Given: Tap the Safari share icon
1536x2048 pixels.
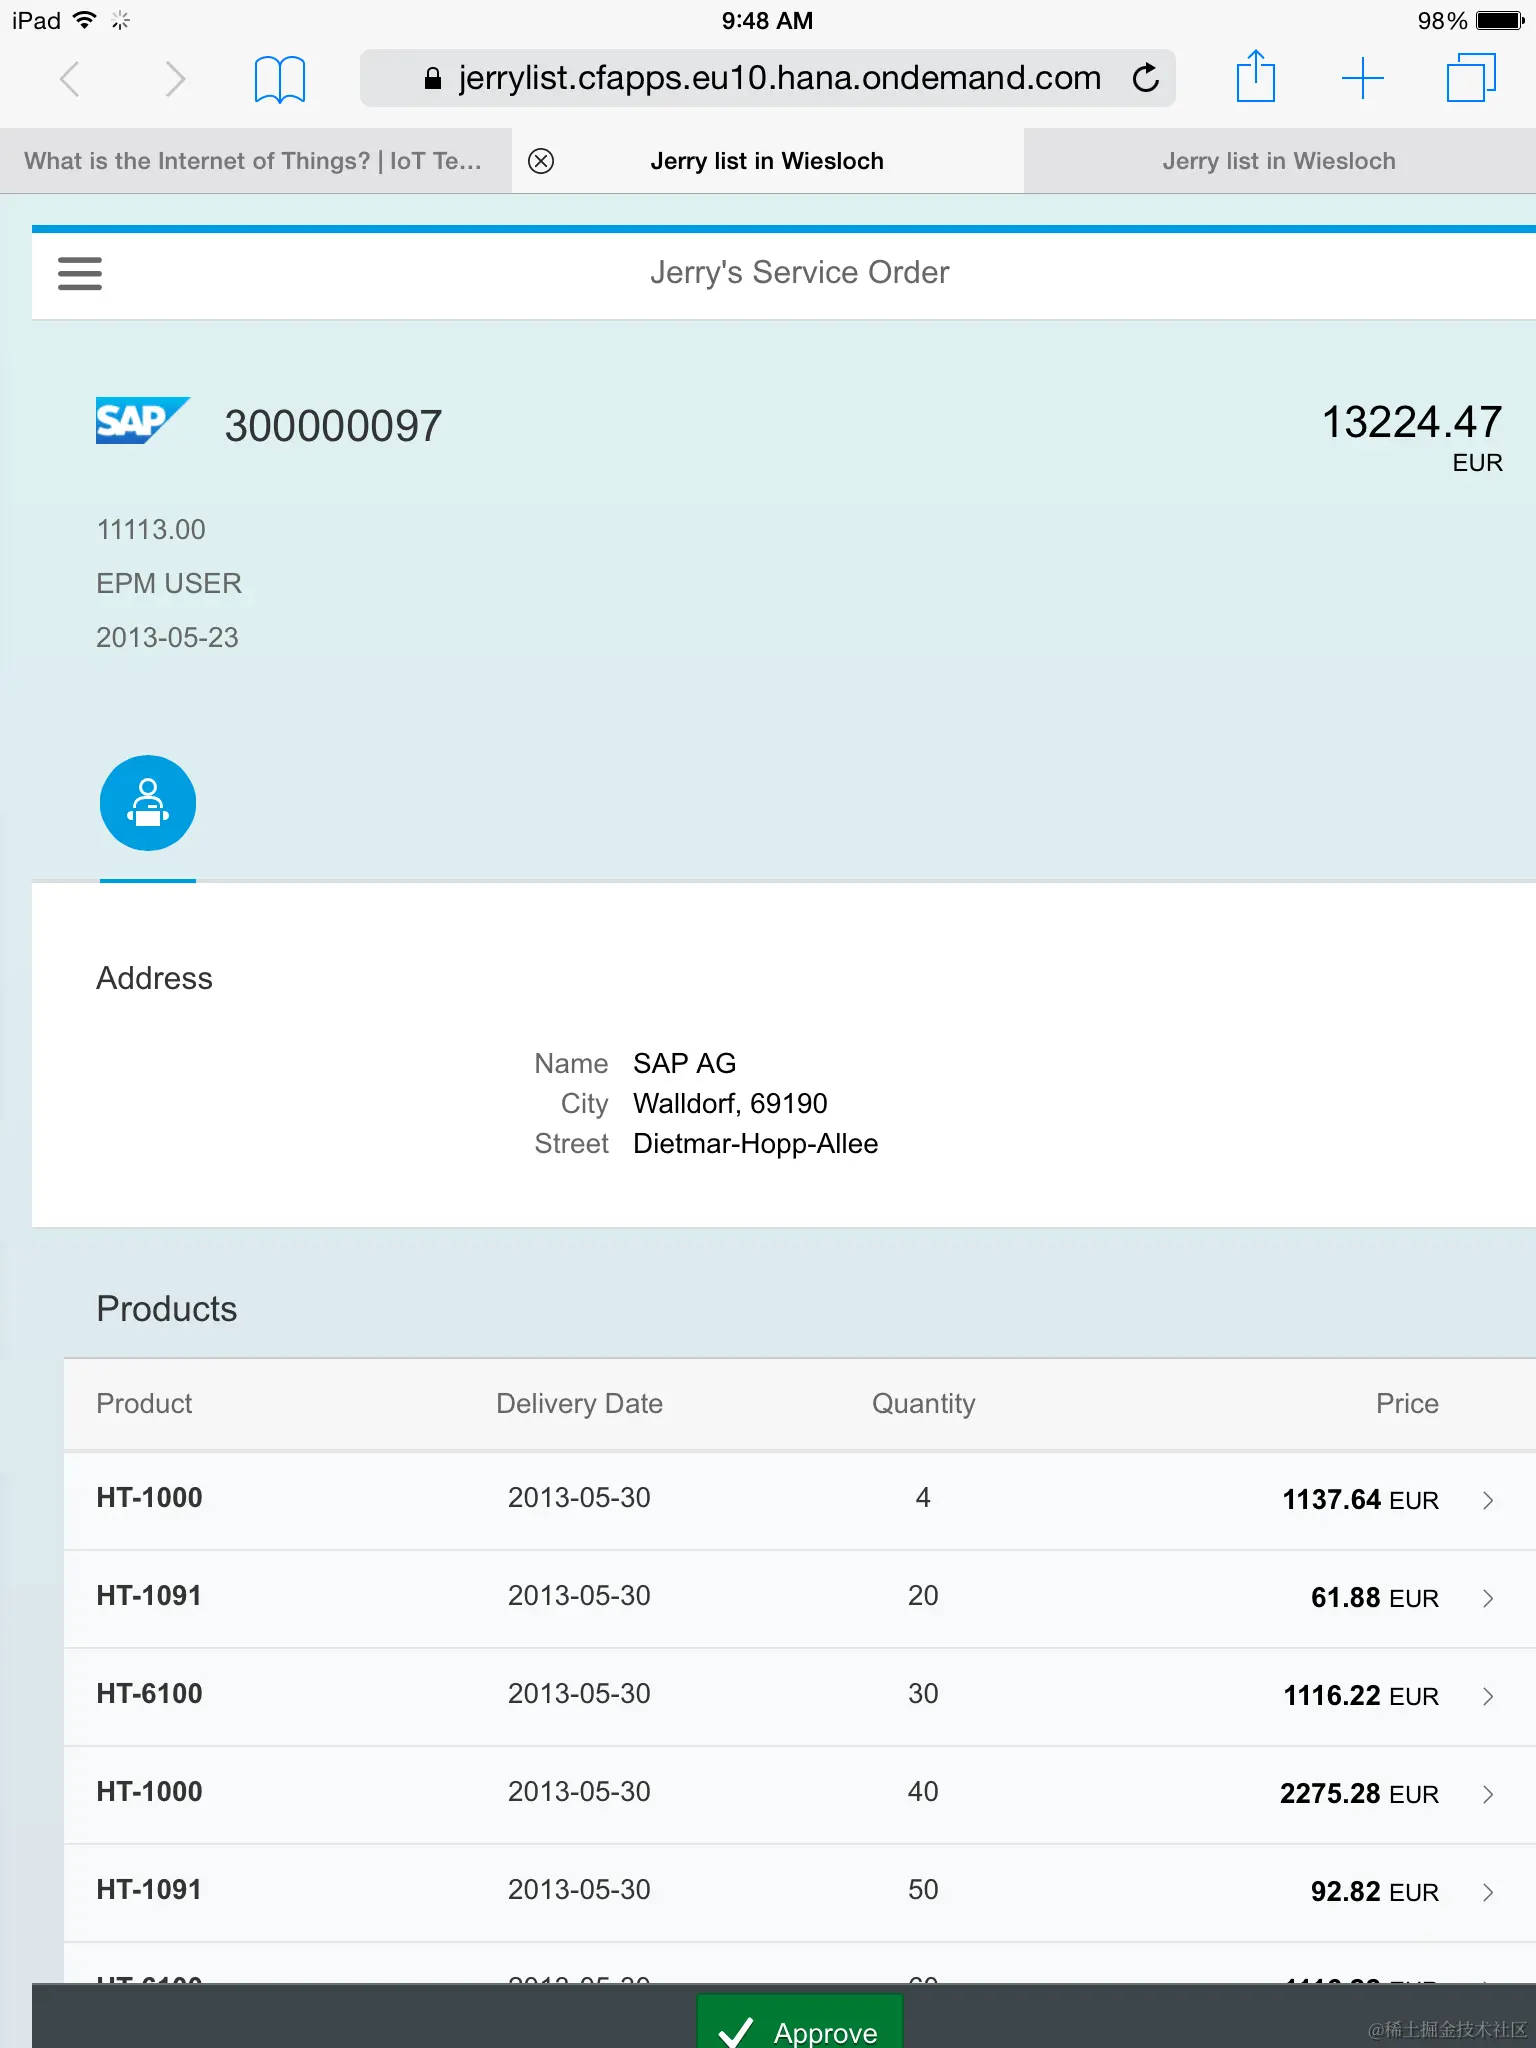Looking at the screenshot, I should 1255,76.
